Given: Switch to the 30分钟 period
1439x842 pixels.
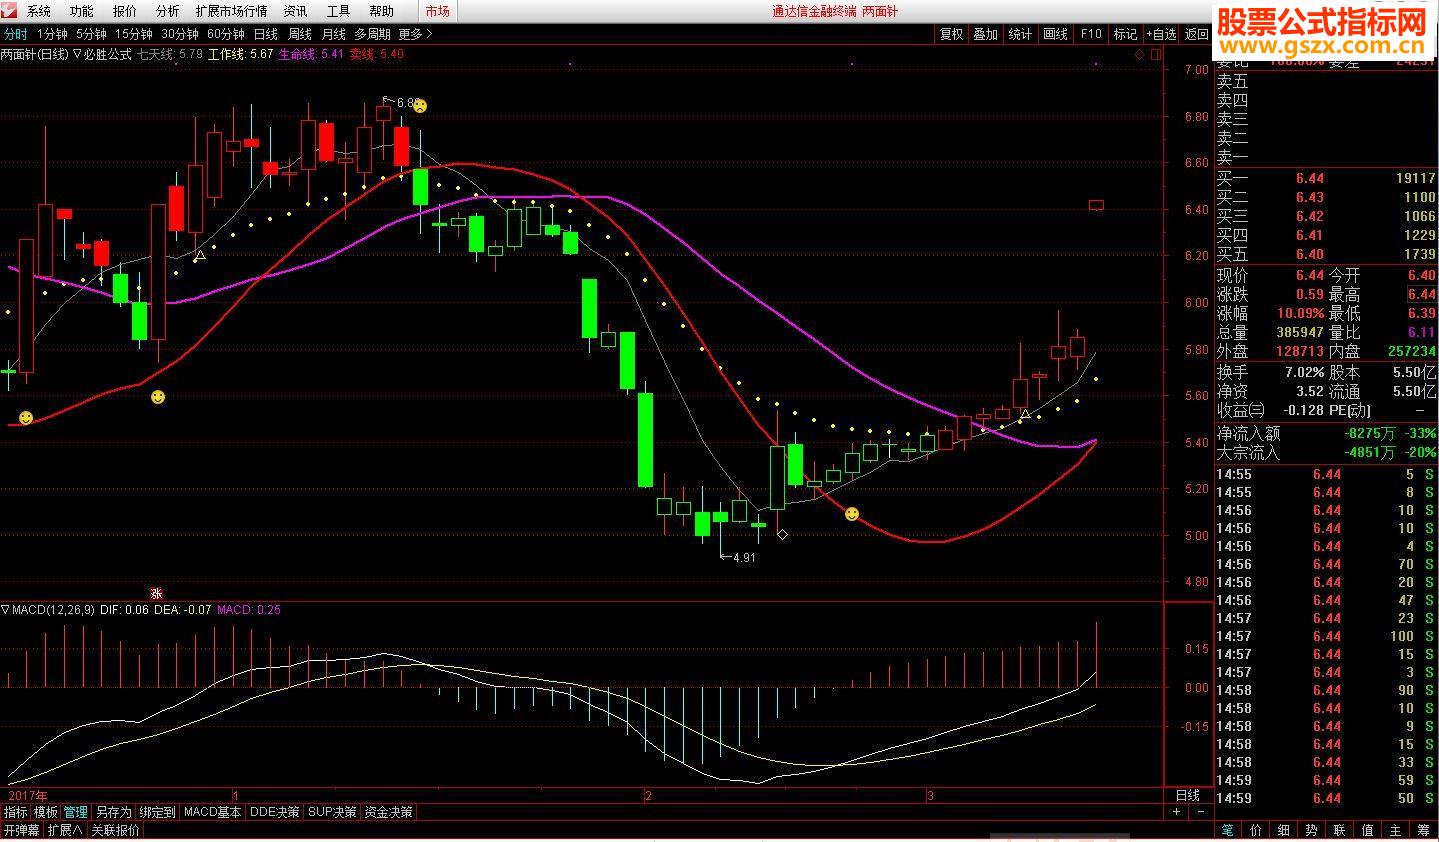Looking at the screenshot, I should tap(180, 34).
